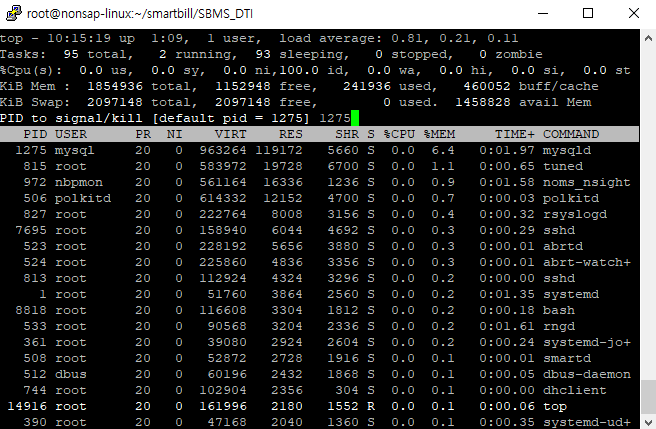Viewport: 656px width, 429px height.
Task: Click the R status of top process
Action: [371, 406]
